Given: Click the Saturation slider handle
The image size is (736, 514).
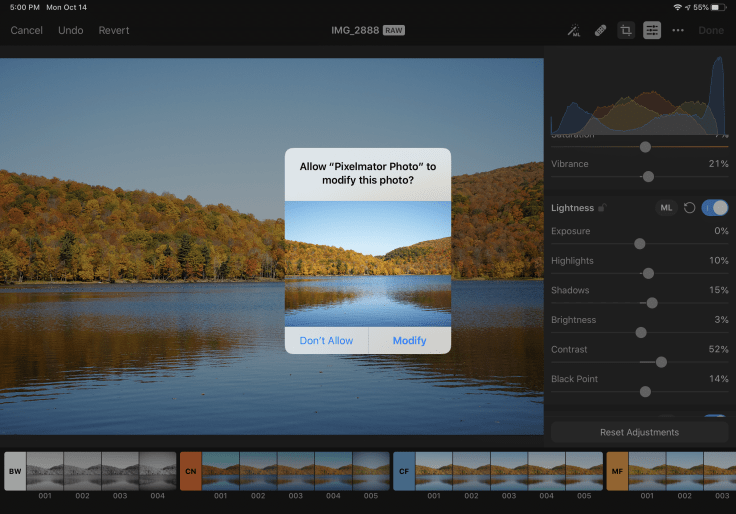Looking at the screenshot, I should [645, 147].
